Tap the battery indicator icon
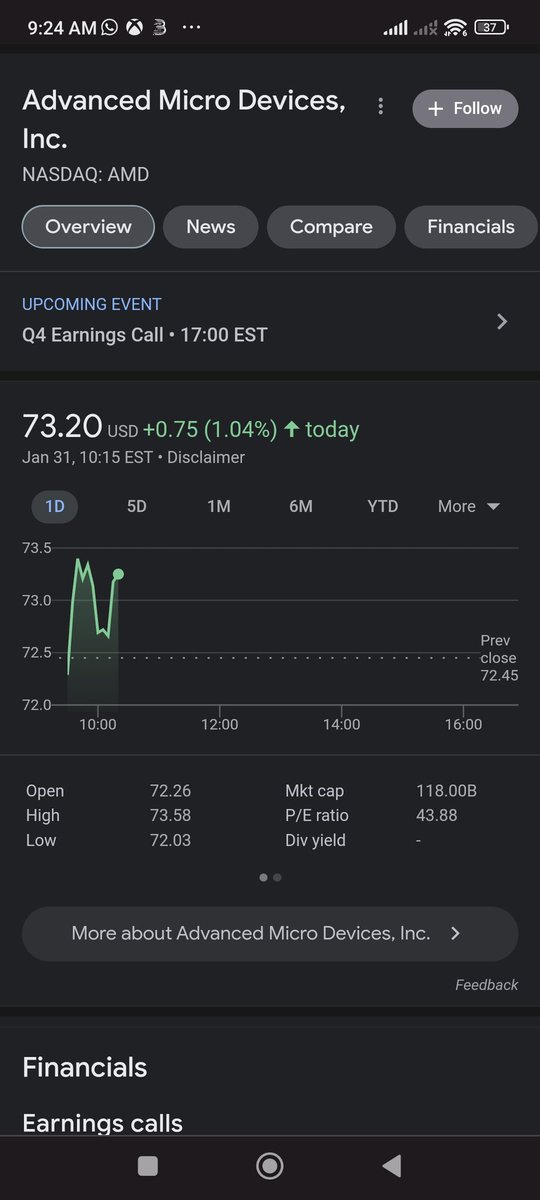Viewport: 540px width, 1200px height. [491, 28]
